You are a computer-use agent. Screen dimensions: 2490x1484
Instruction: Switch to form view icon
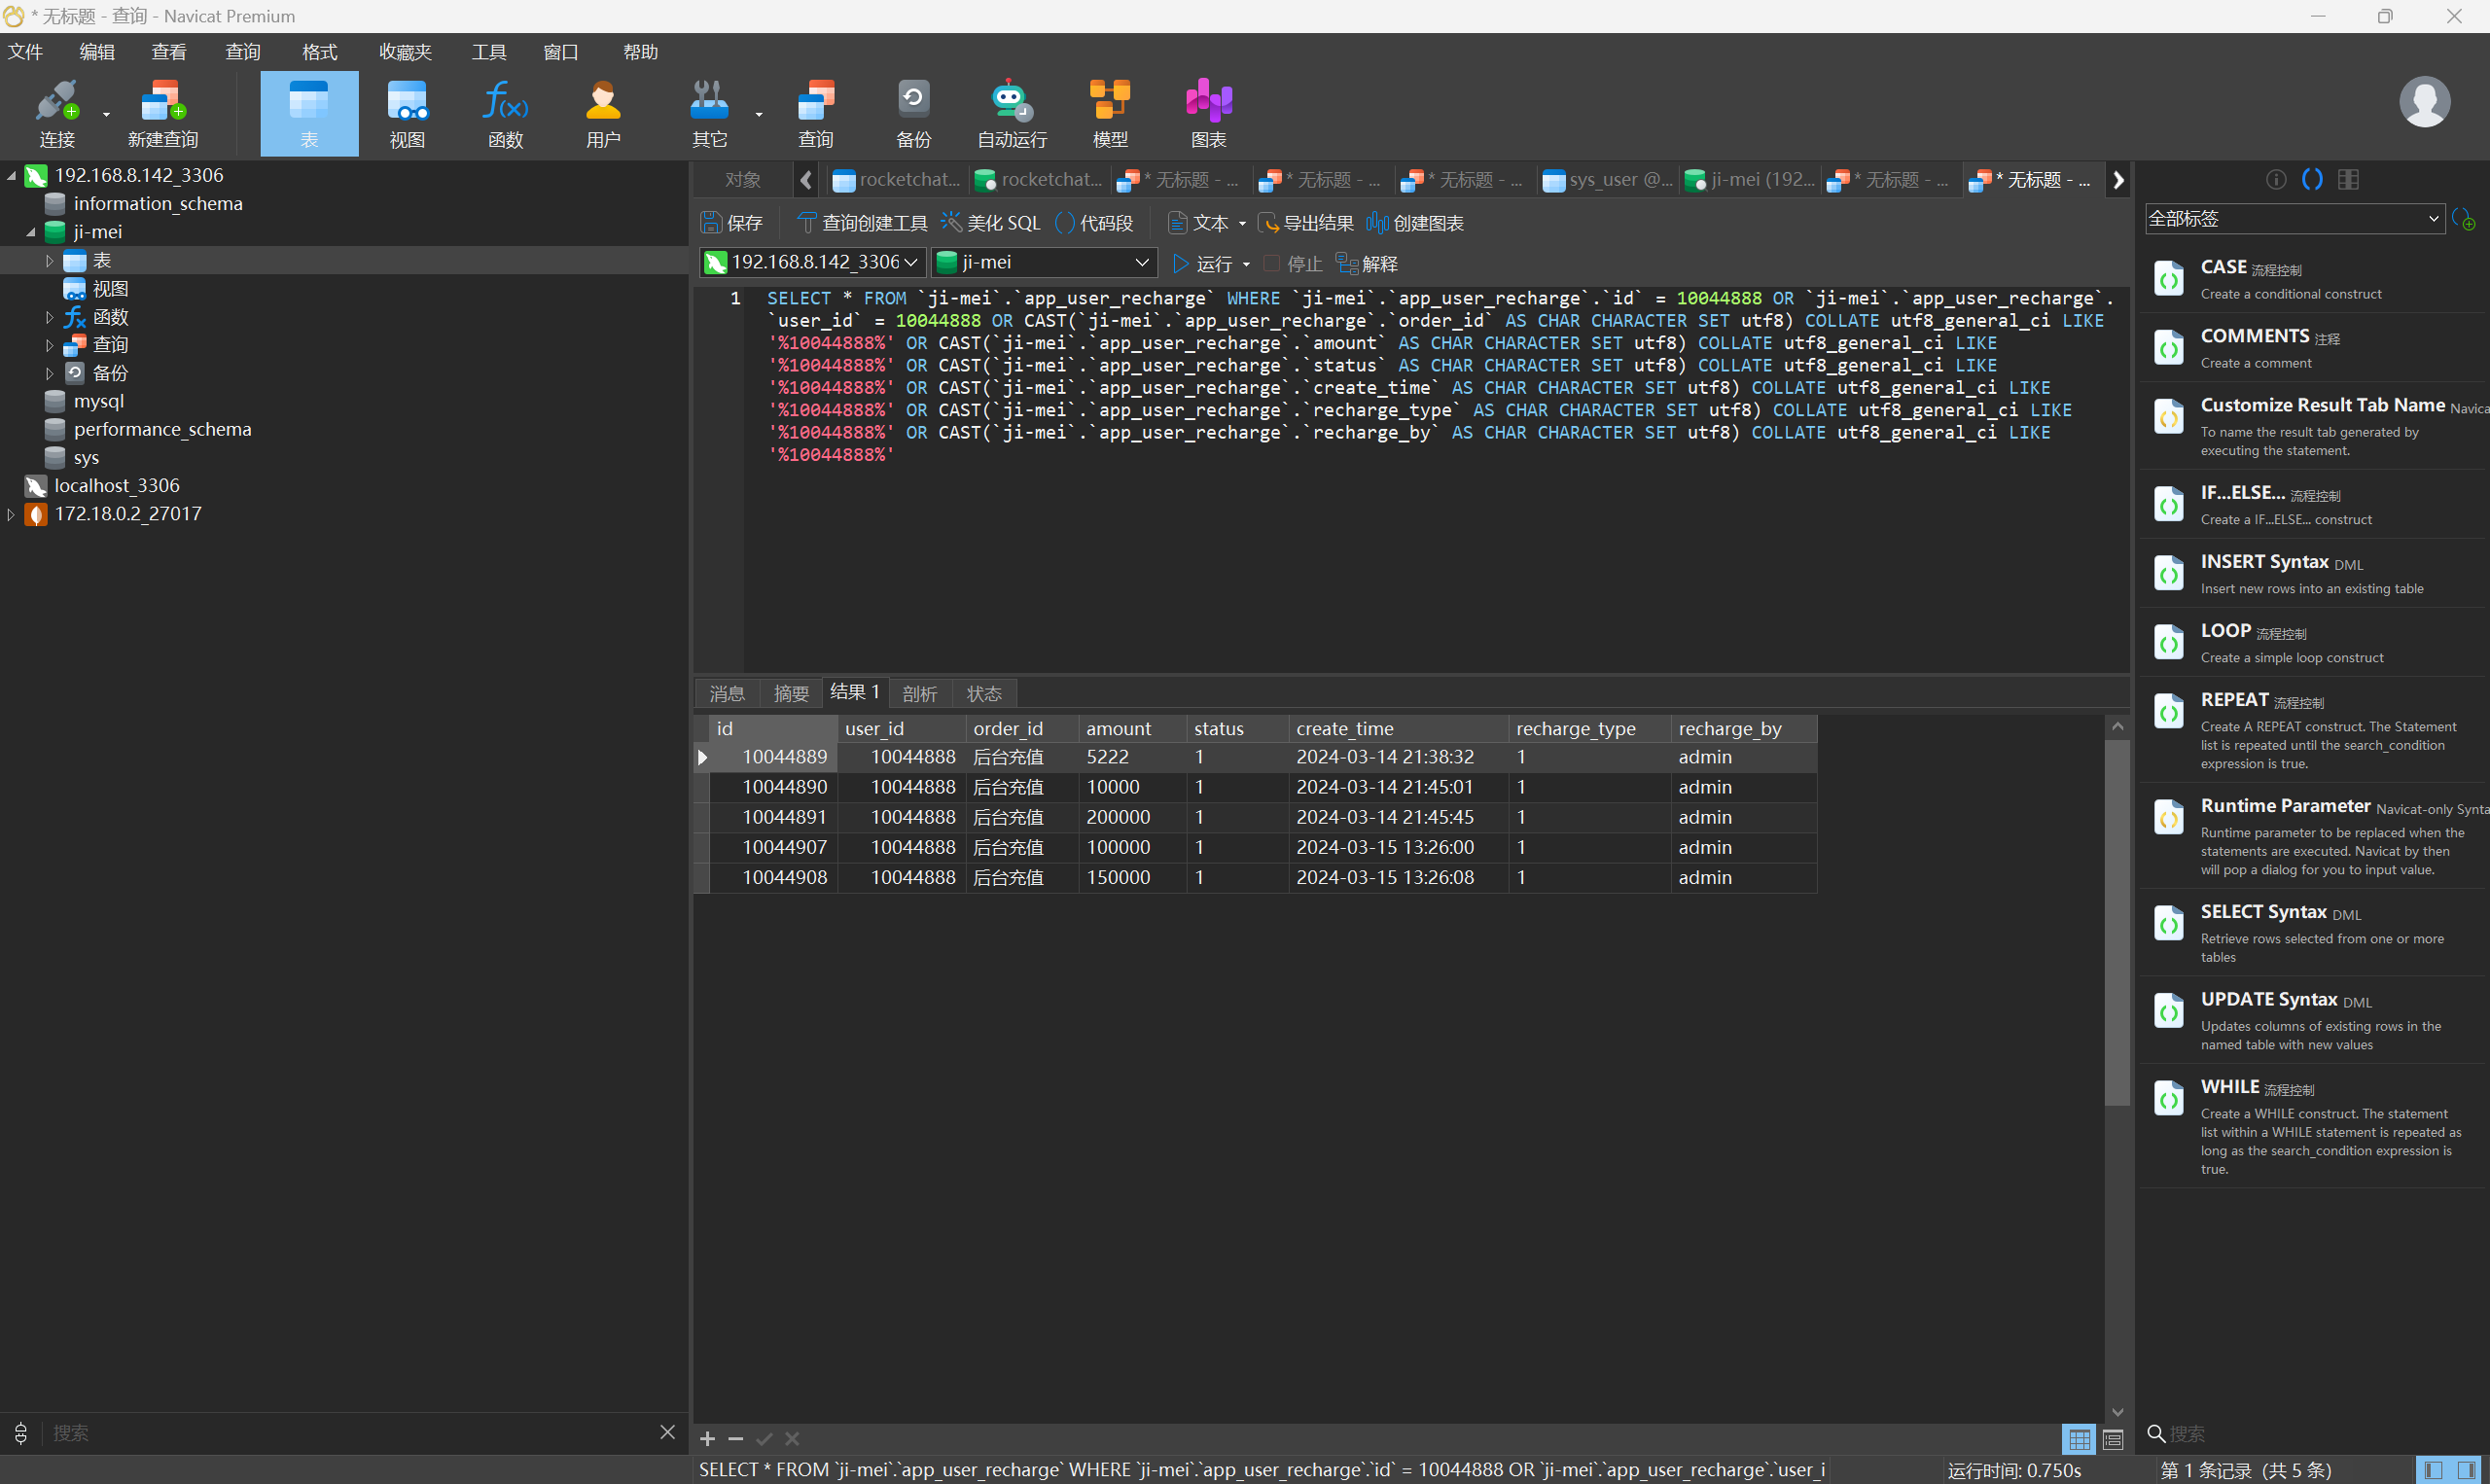(2113, 1439)
